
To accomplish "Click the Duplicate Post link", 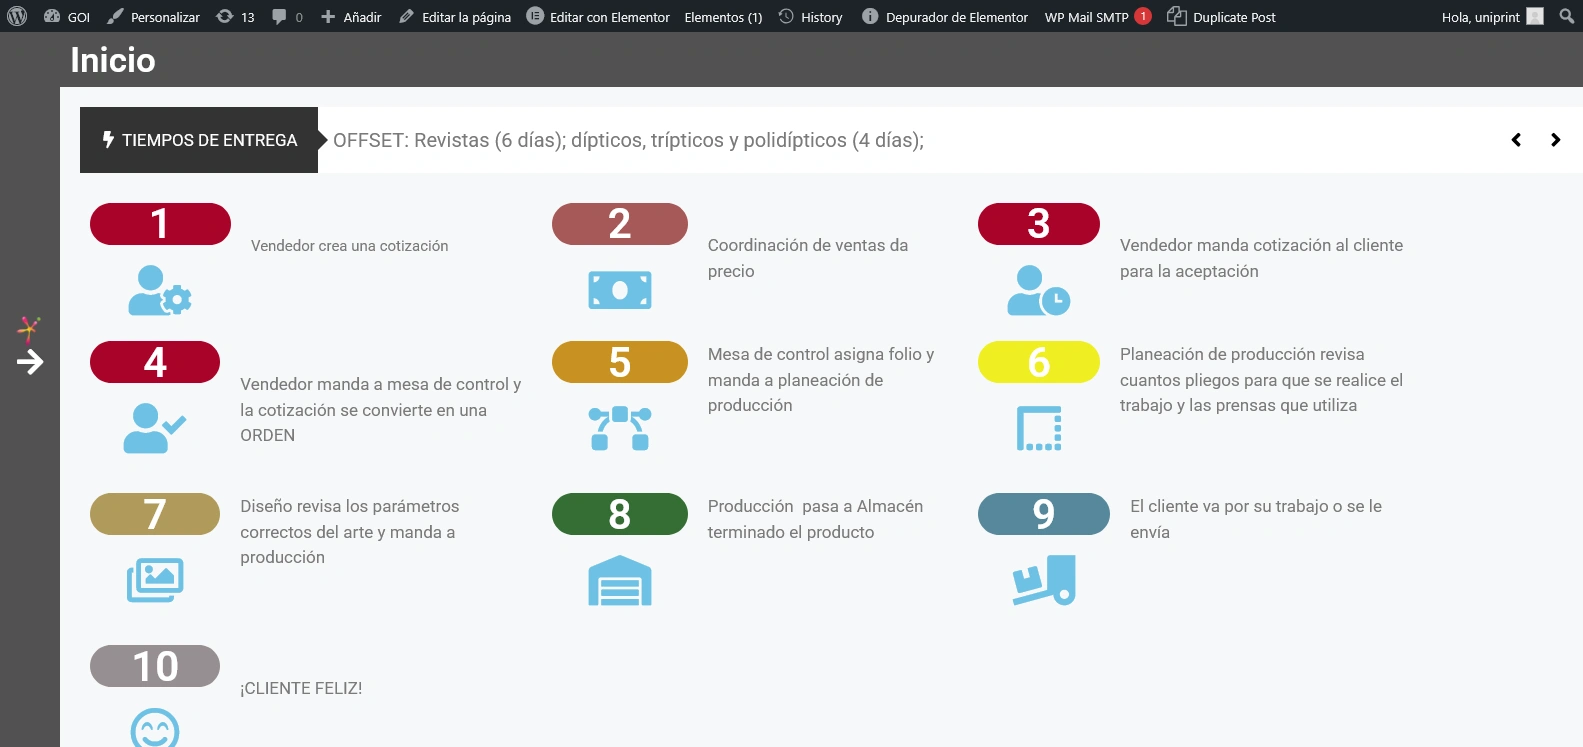I will [x=1222, y=17].
